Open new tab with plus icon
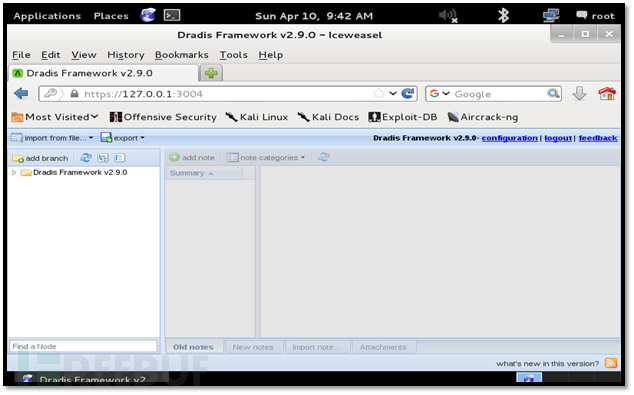The width and height of the screenshot is (634, 395). [x=211, y=73]
